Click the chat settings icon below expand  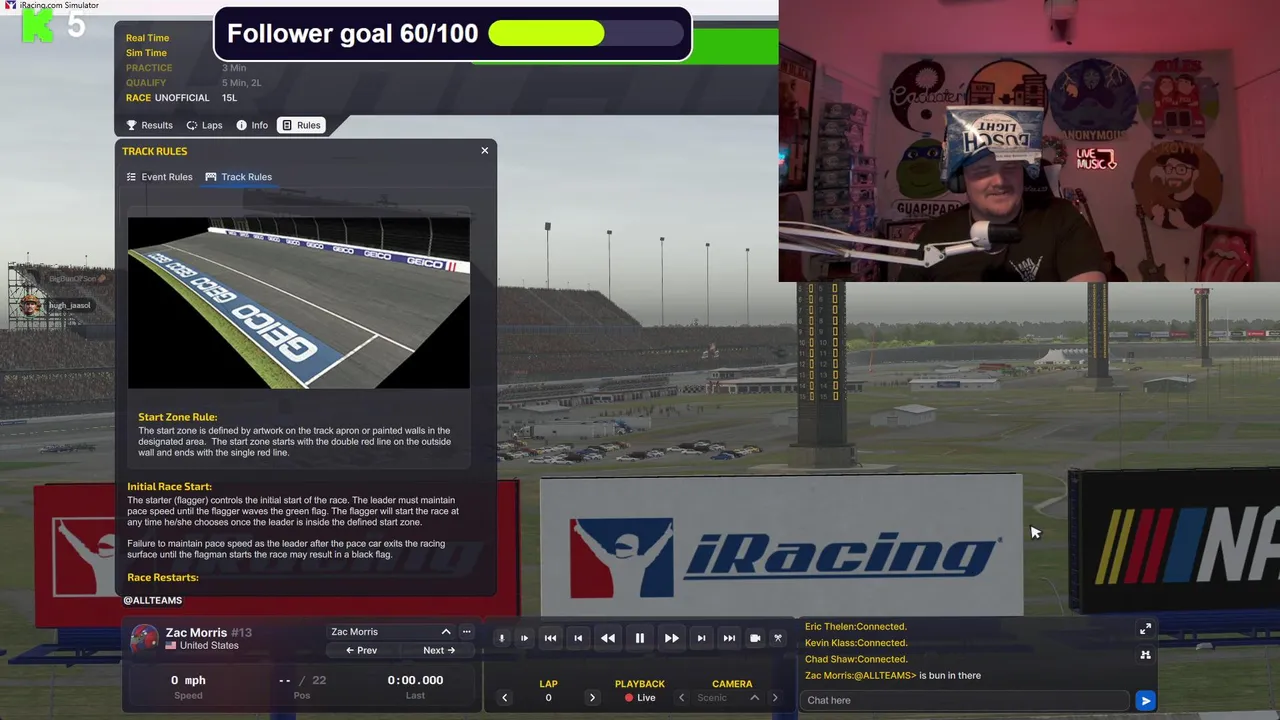(x=1145, y=655)
